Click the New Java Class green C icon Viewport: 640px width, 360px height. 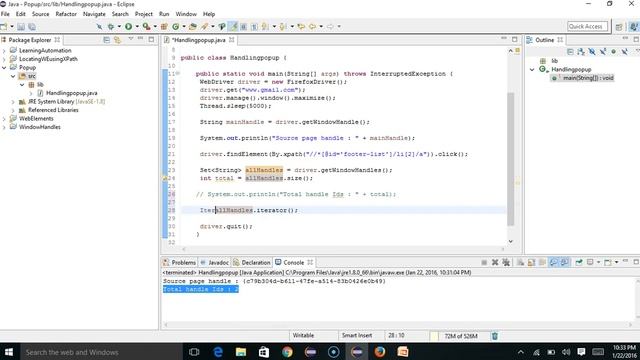point(176,27)
